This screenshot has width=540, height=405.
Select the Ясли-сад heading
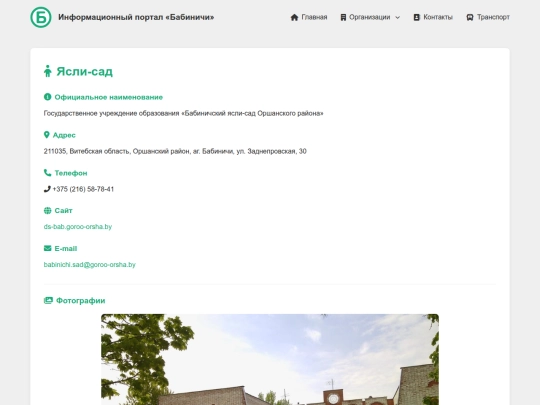click(x=84, y=71)
